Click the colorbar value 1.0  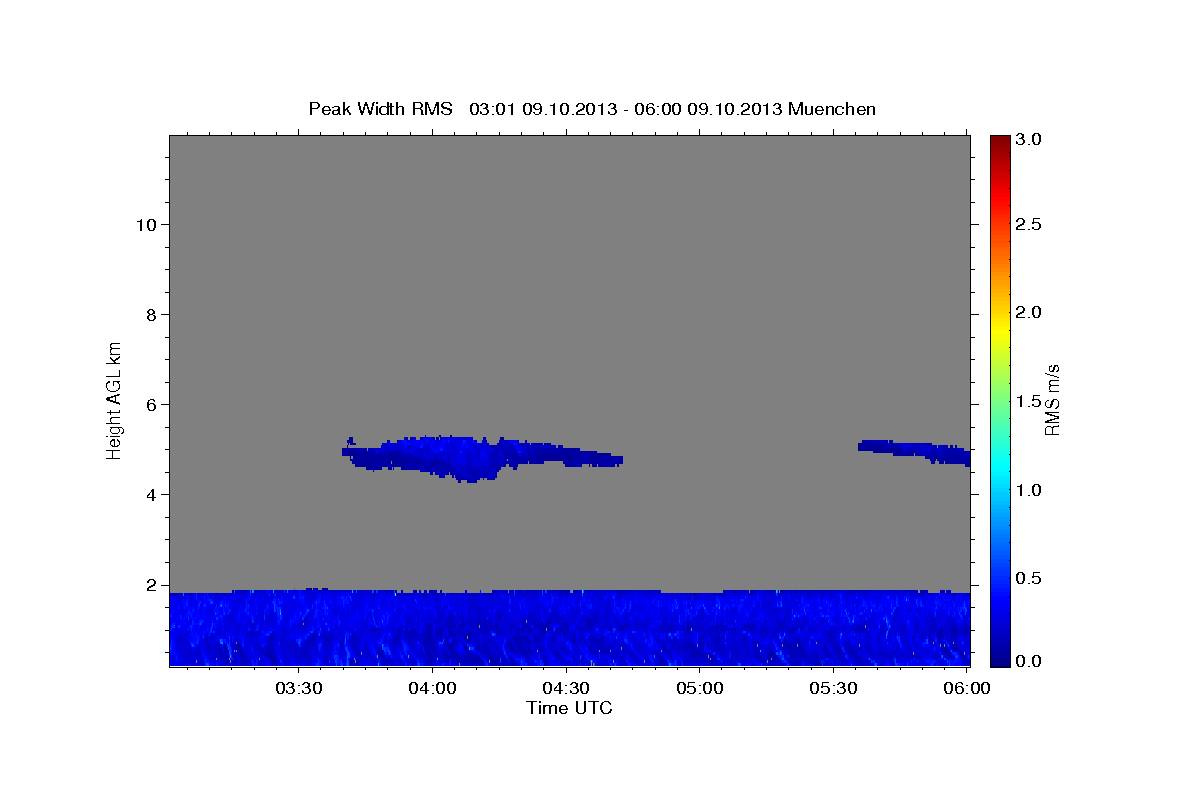pyautogui.click(x=1029, y=490)
